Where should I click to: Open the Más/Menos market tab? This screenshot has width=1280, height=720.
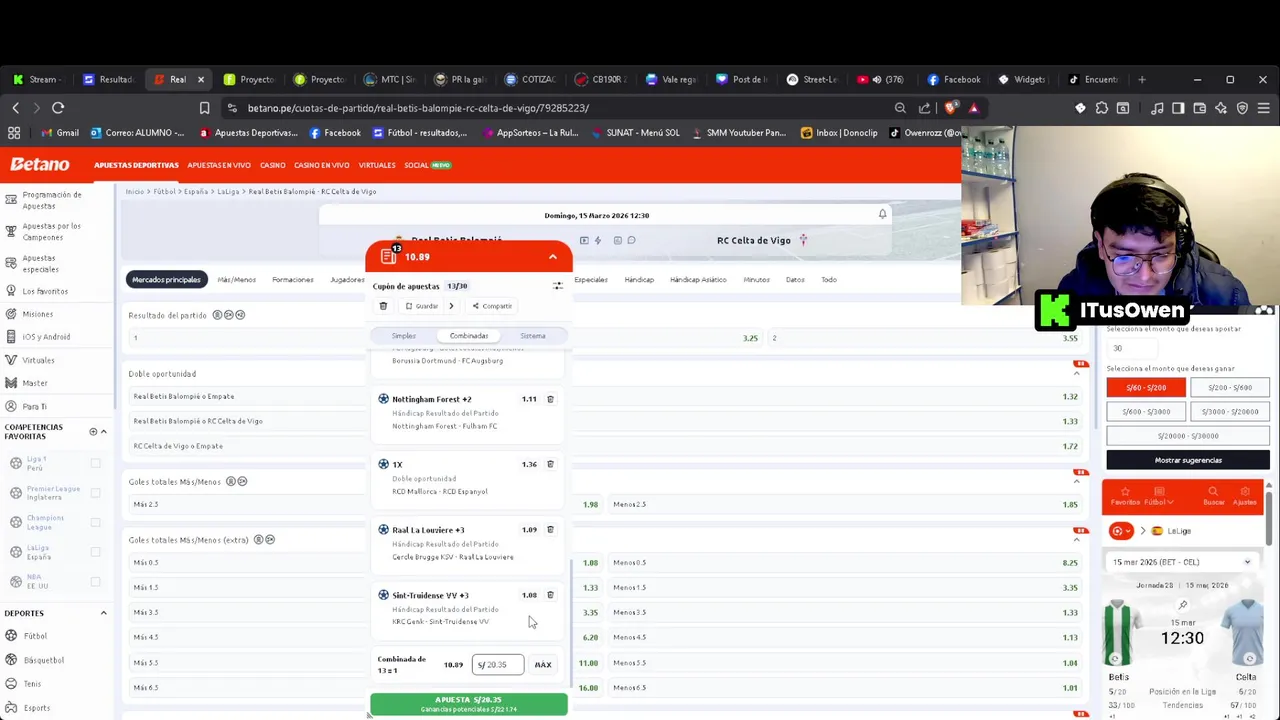(237, 280)
